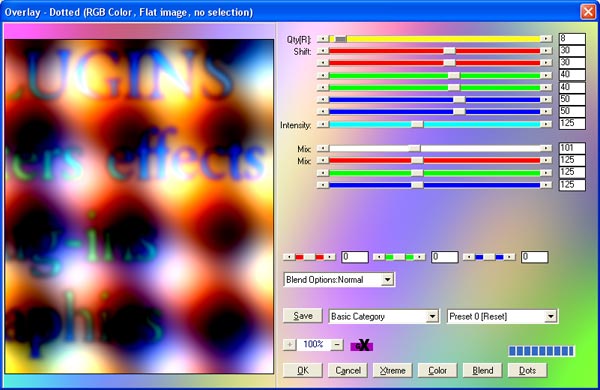This screenshot has height=390, width=600.
Task: Confirm with the OK button
Action: tap(303, 370)
